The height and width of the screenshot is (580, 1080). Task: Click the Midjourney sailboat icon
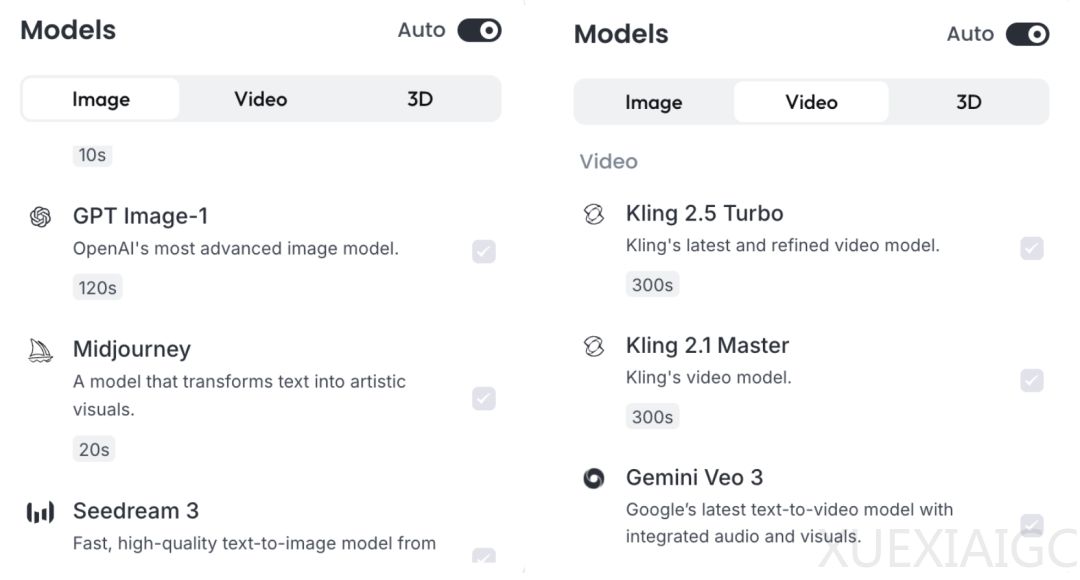tap(41, 351)
